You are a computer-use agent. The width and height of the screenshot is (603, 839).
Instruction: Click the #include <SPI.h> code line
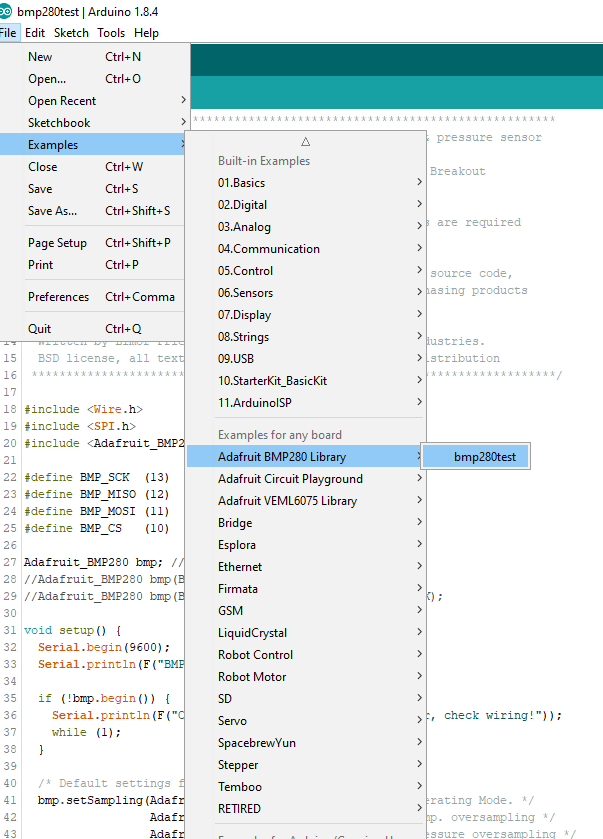coord(80,426)
